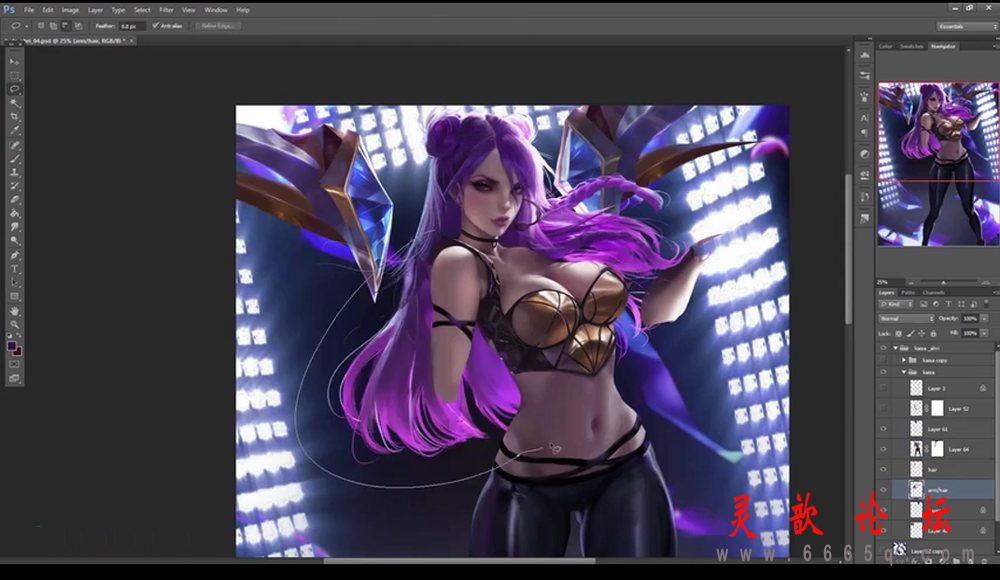Click the background color swatch
The height and width of the screenshot is (580, 1000).
17,352
